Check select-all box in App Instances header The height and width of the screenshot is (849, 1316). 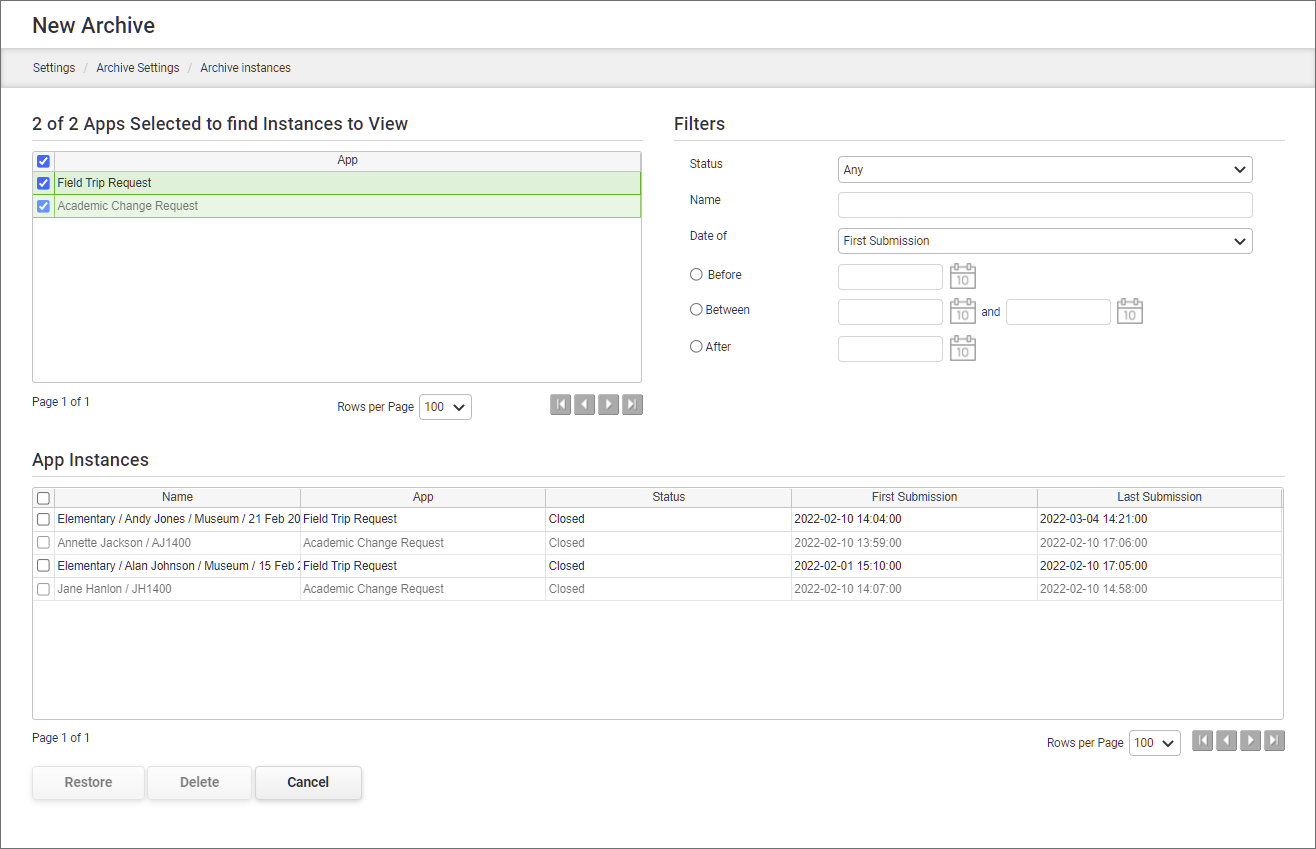[x=43, y=497]
